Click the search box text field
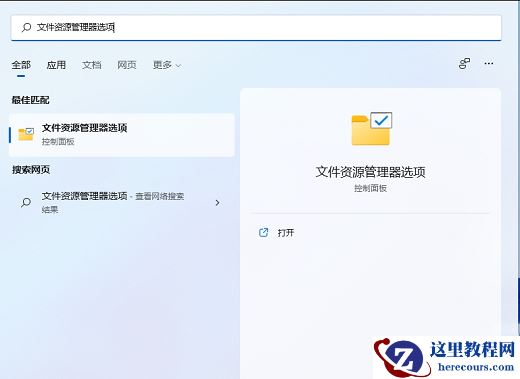Image resolution: width=520 pixels, height=379 pixels. pyautogui.click(x=256, y=28)
